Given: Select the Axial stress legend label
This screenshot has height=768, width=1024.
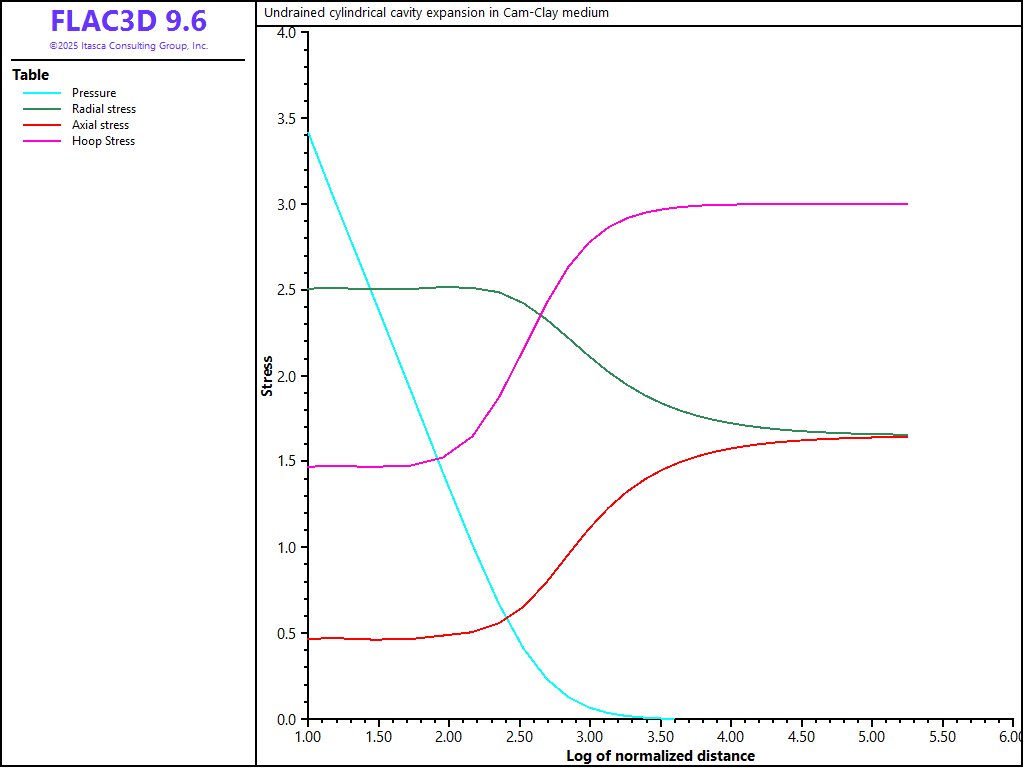Looking at the screenshot, I should click(x=100, y=125).
